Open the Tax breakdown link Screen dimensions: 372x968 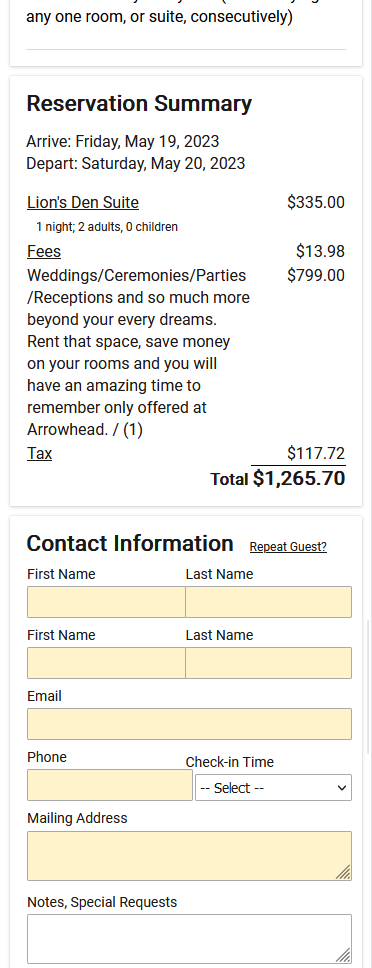[x=39, y=453]
